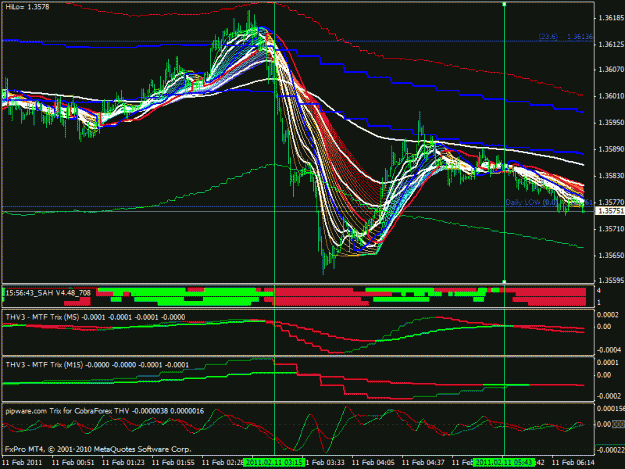The width and height of the screenshot is (625, 469).
Task: Click the 1.35890 price label
Action: pos(611,149)
